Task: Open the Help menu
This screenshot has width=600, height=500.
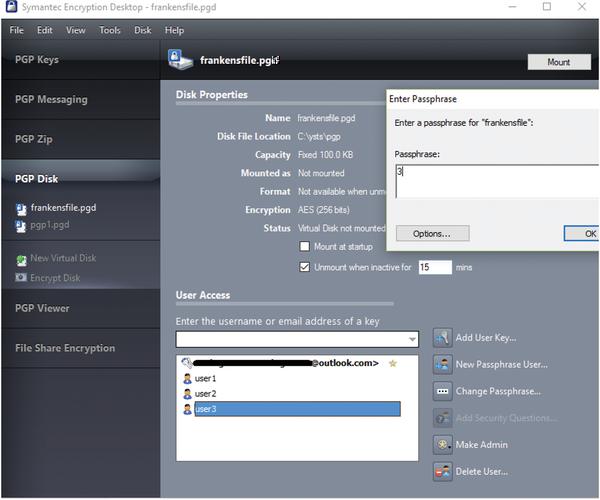Action: coord(174,30)
